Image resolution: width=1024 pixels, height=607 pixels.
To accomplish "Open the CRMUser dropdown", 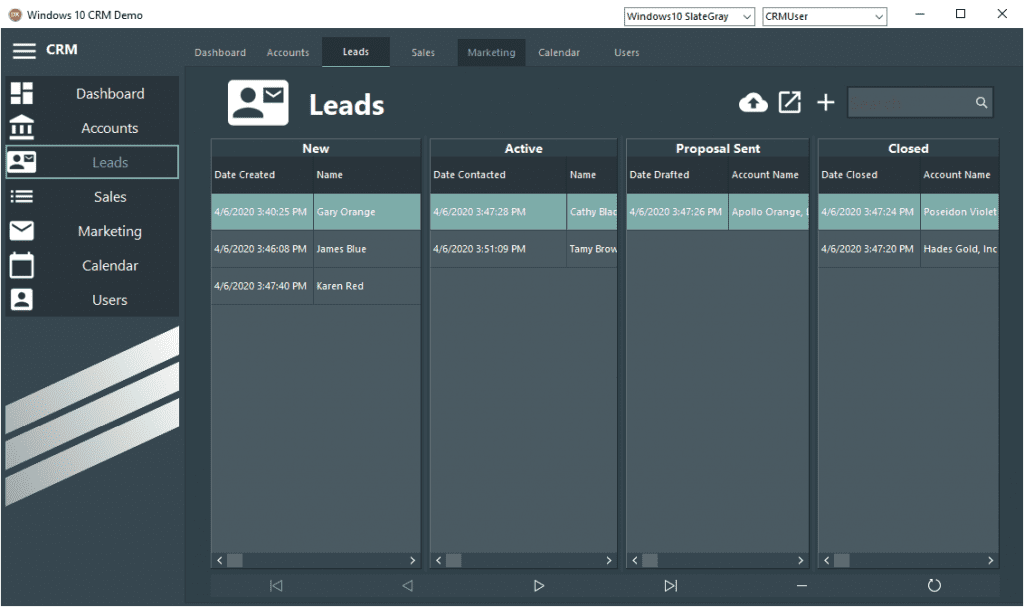I will click(824, 16).
